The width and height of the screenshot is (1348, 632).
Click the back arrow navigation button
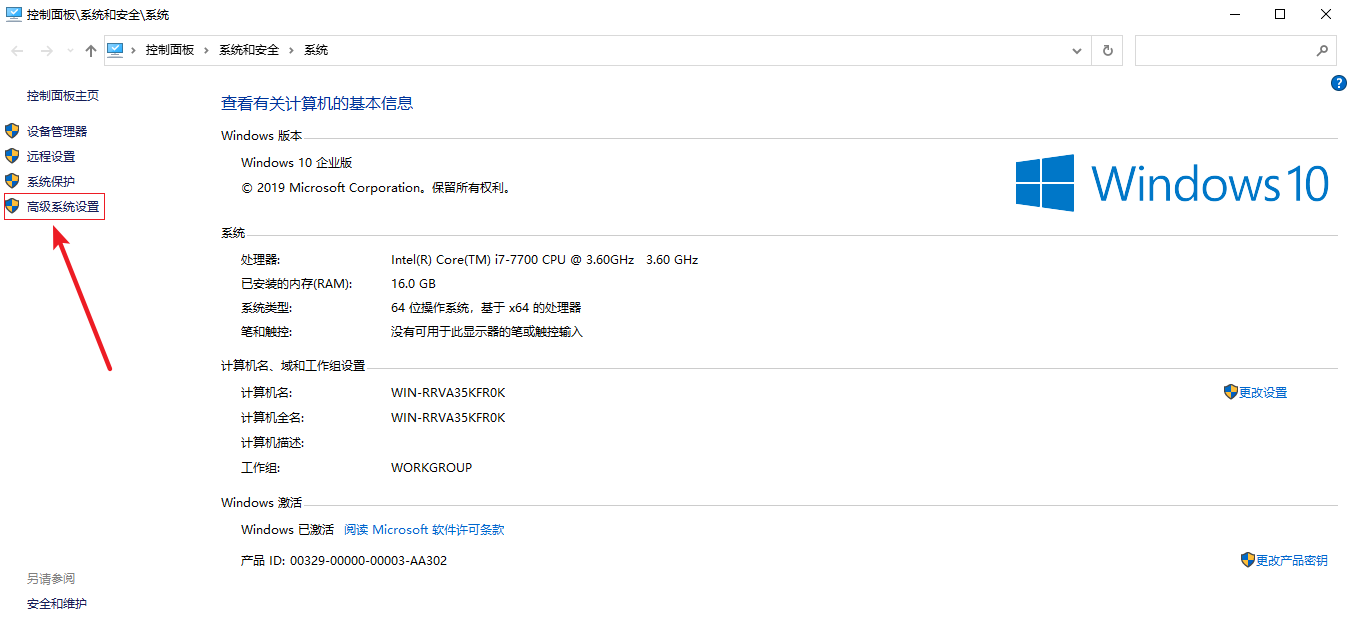tap(17, 50)
